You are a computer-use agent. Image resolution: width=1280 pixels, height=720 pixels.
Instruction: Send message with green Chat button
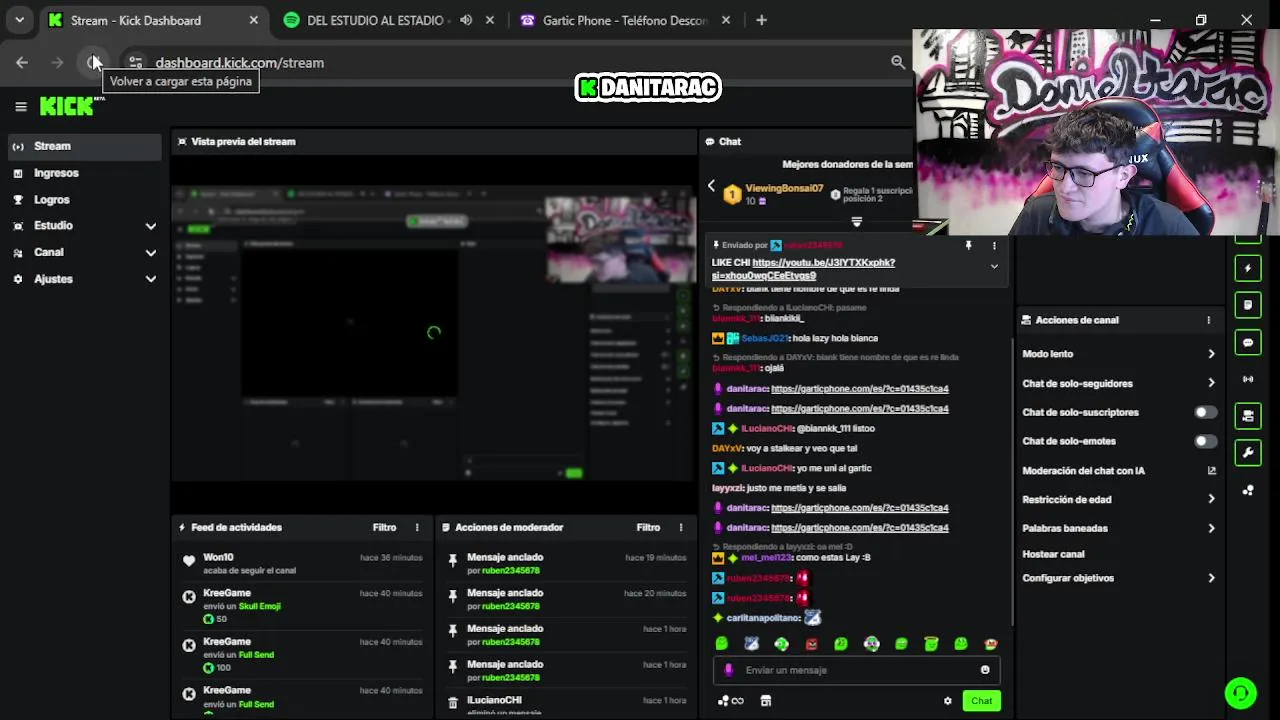point(981,701)
